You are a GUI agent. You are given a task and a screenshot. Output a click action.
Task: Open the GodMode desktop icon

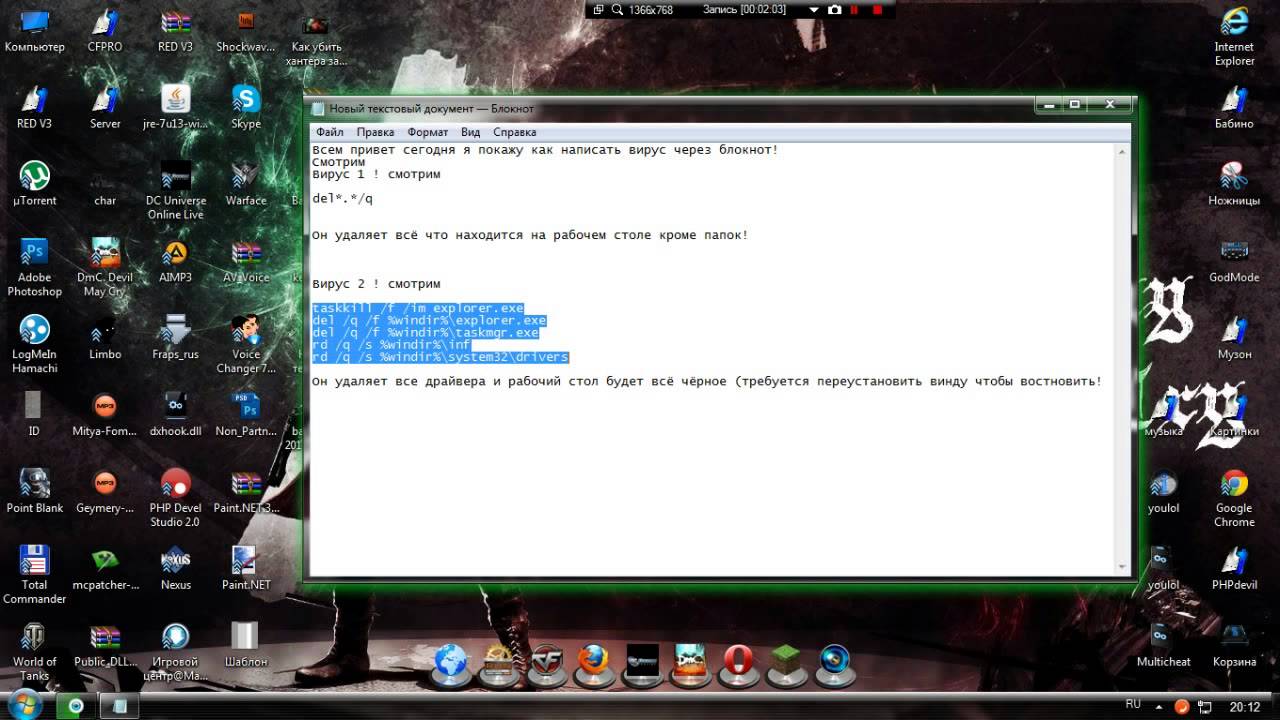(1234, 262)
